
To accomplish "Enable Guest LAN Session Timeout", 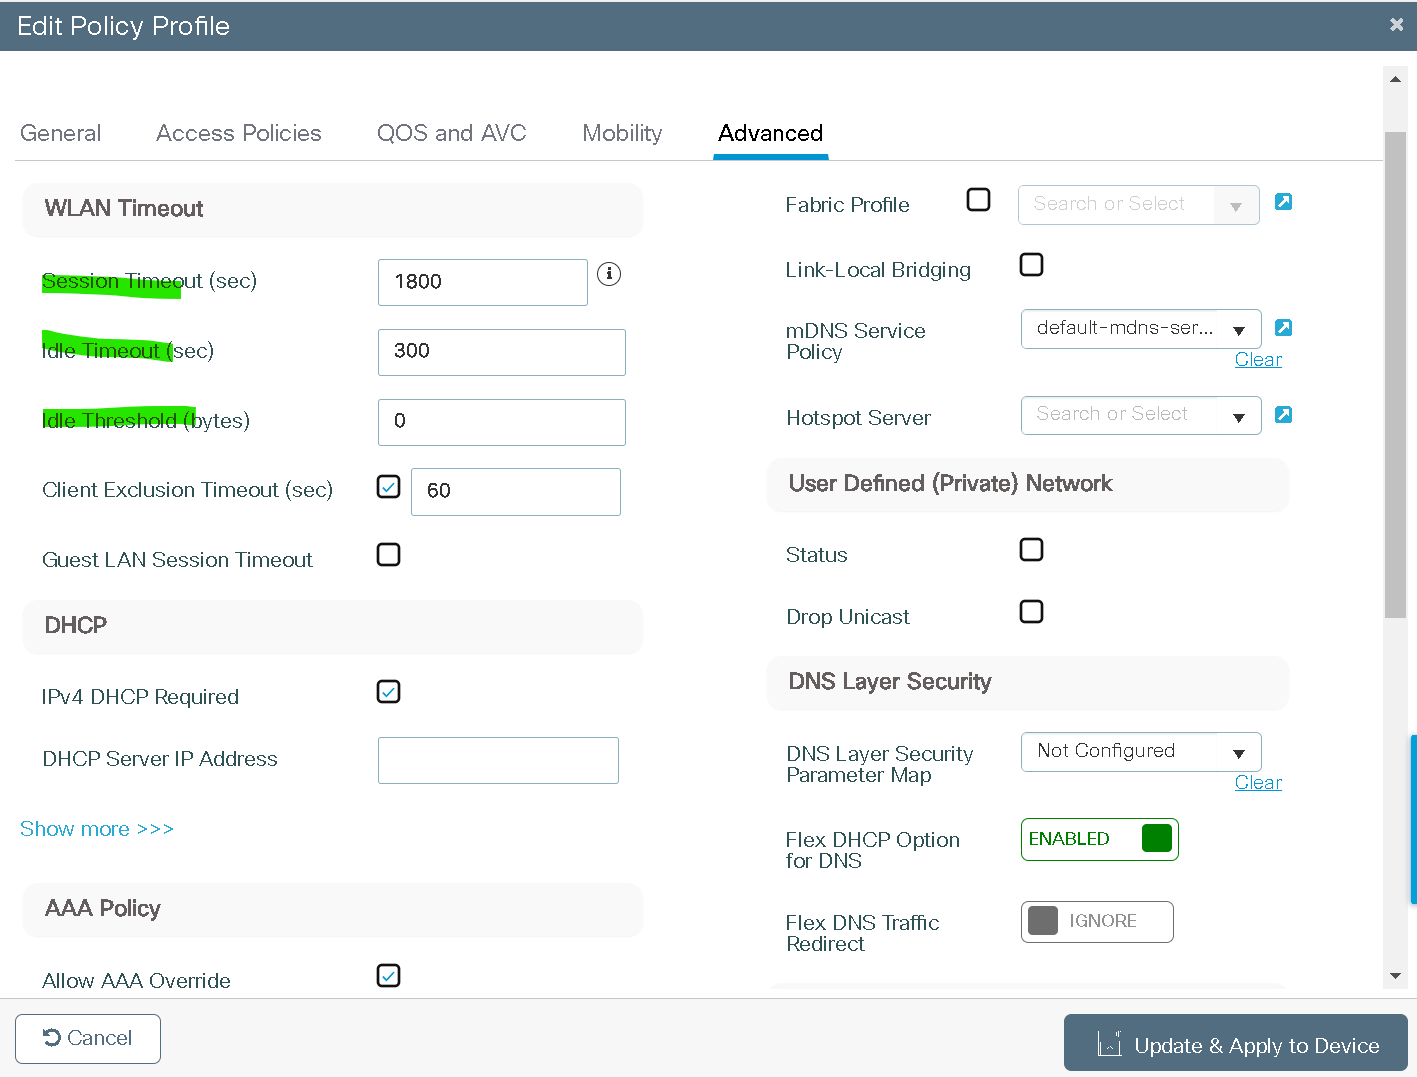I will [x=388, y=554].
